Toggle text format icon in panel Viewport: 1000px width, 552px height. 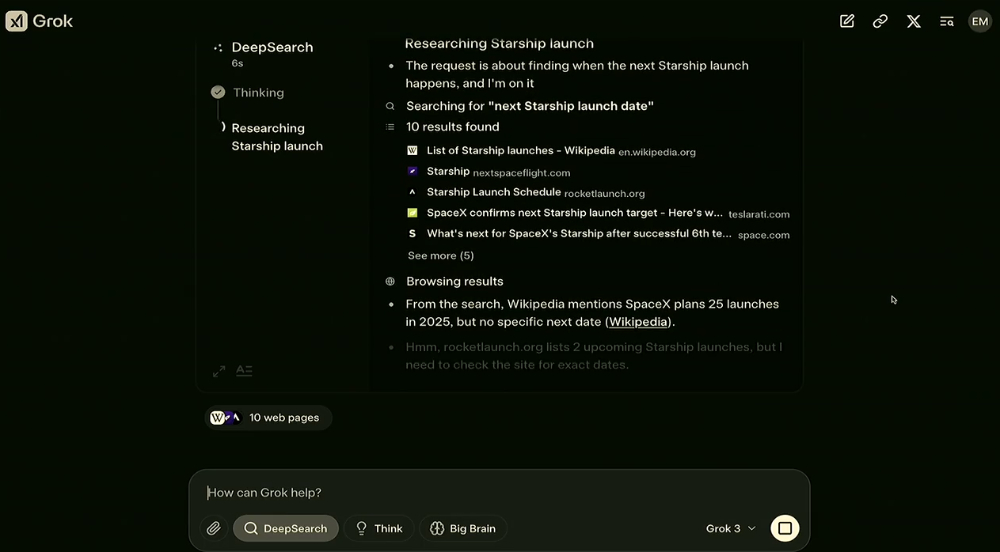point(244,371)
